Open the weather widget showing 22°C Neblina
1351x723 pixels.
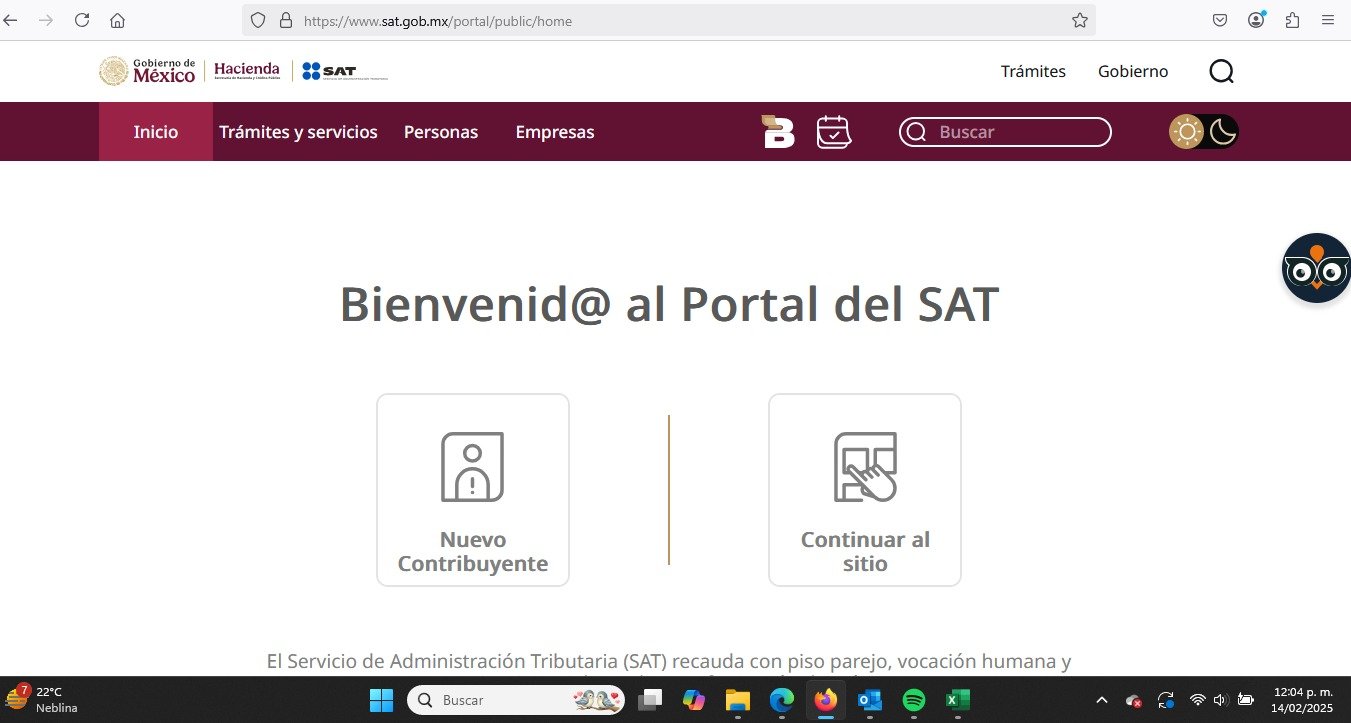(x=42, y=699)
